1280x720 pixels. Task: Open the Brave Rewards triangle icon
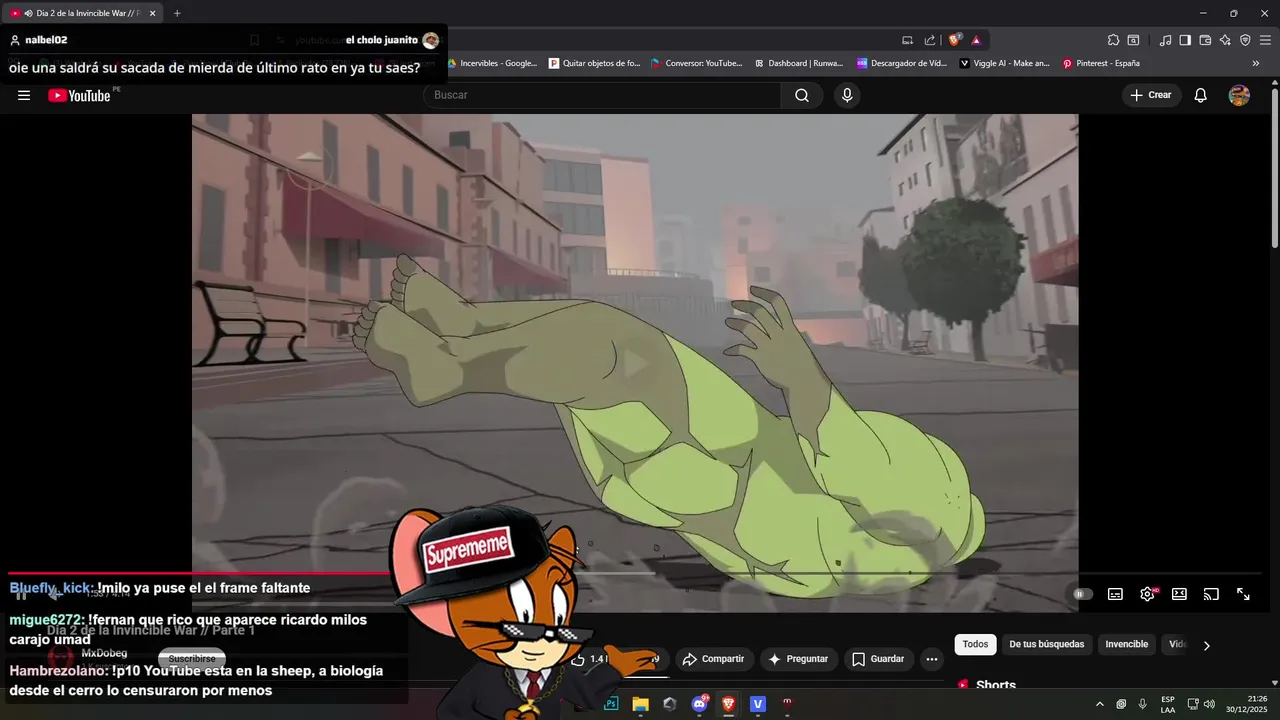(x=976, y=40)
